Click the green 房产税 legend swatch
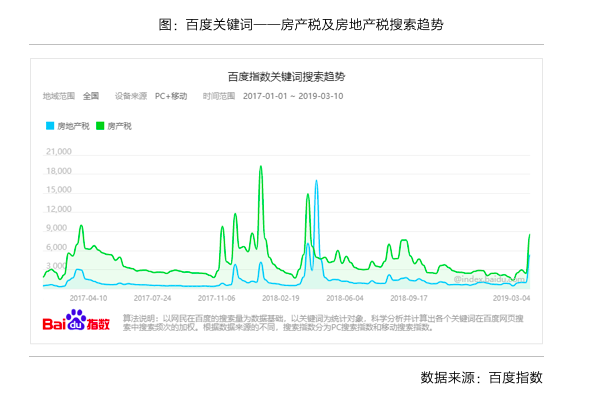This screenshot has height=396, width=590. tap(100, 126)
